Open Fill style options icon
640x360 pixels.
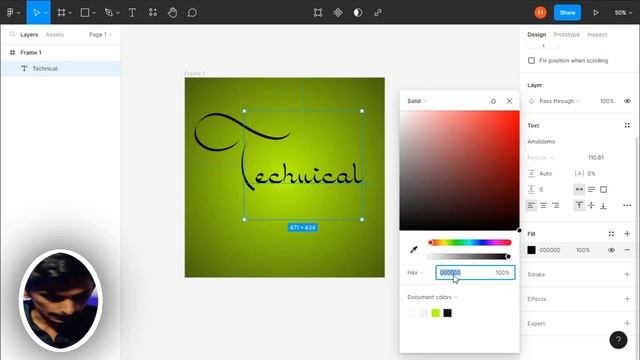(x=611, y=234)
